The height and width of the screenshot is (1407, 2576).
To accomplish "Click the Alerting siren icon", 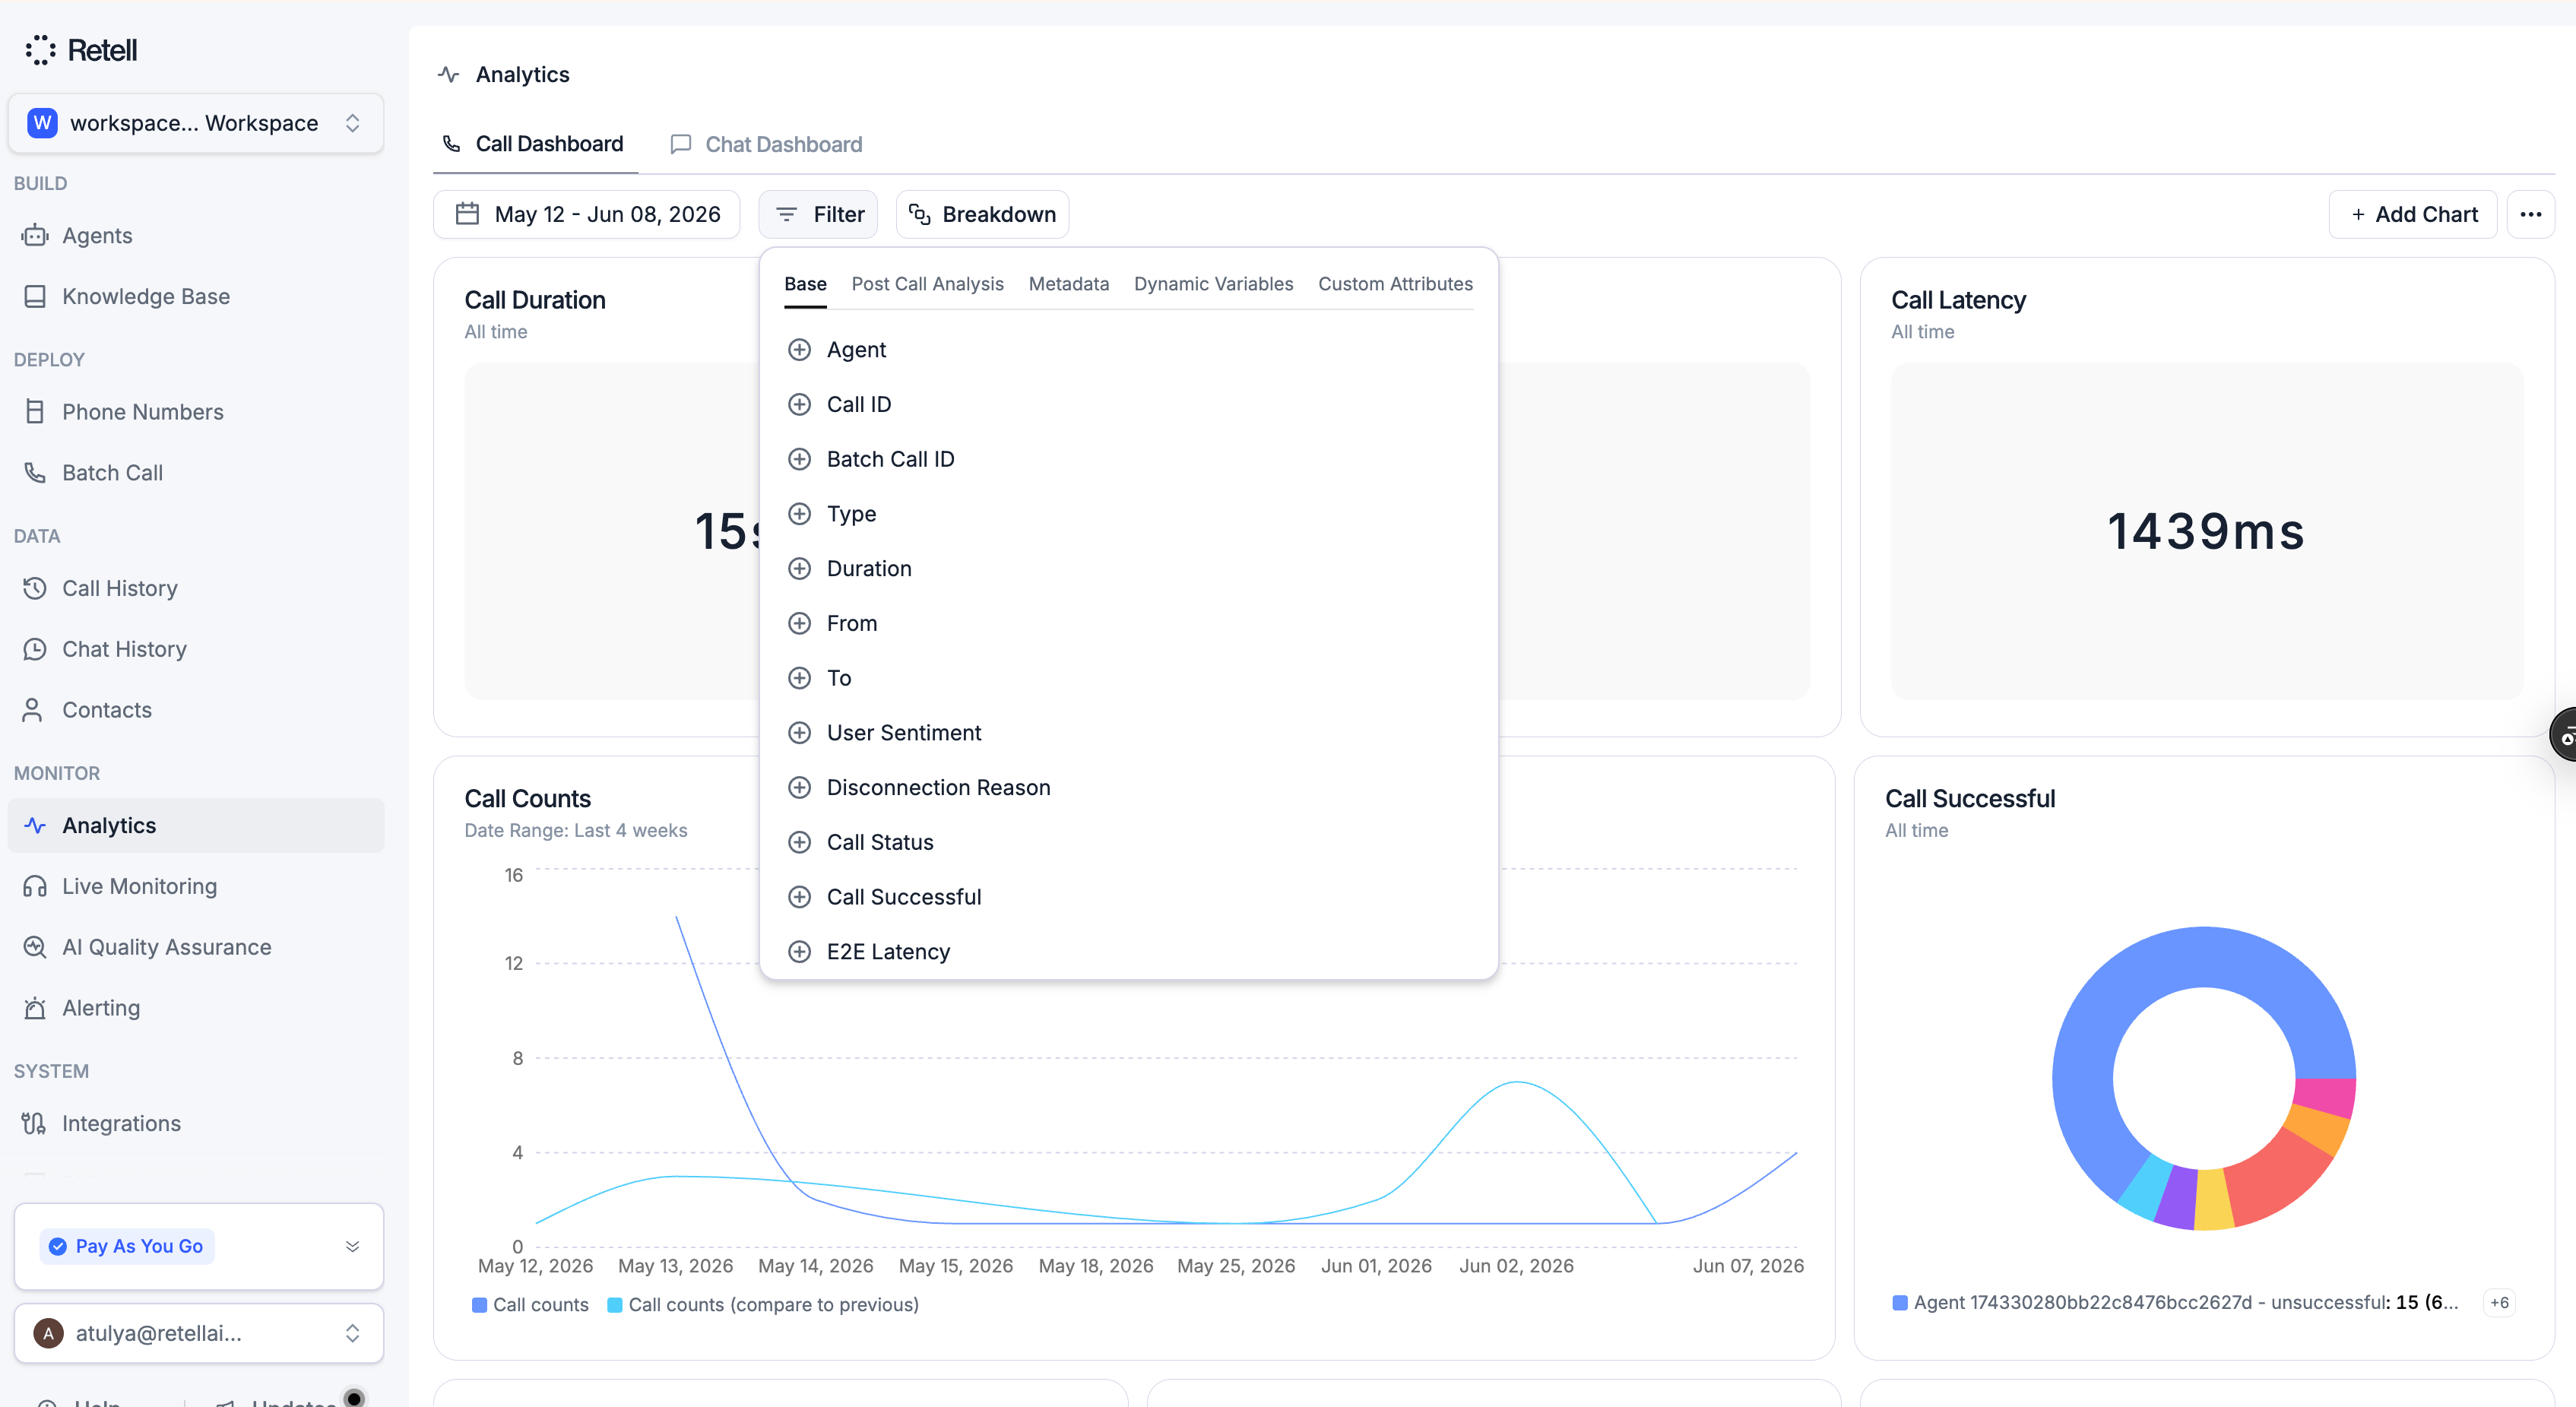I will [35, 1007].
